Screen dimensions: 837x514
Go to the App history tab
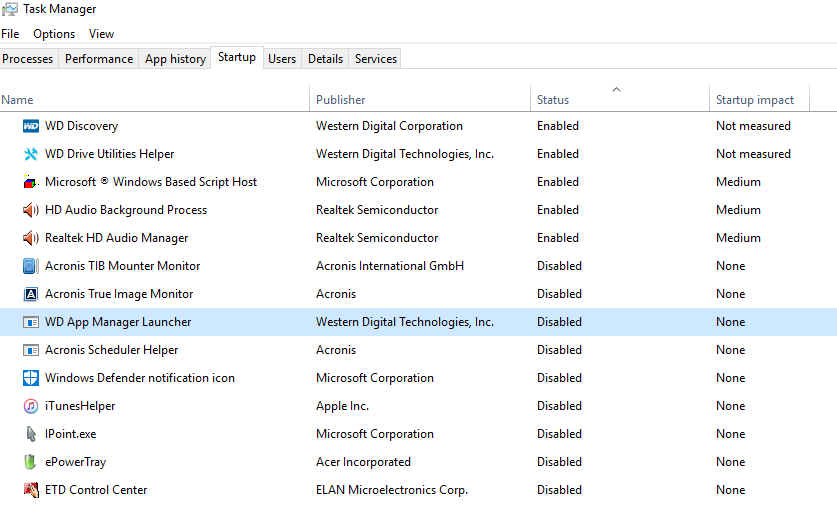pos(175,59)
